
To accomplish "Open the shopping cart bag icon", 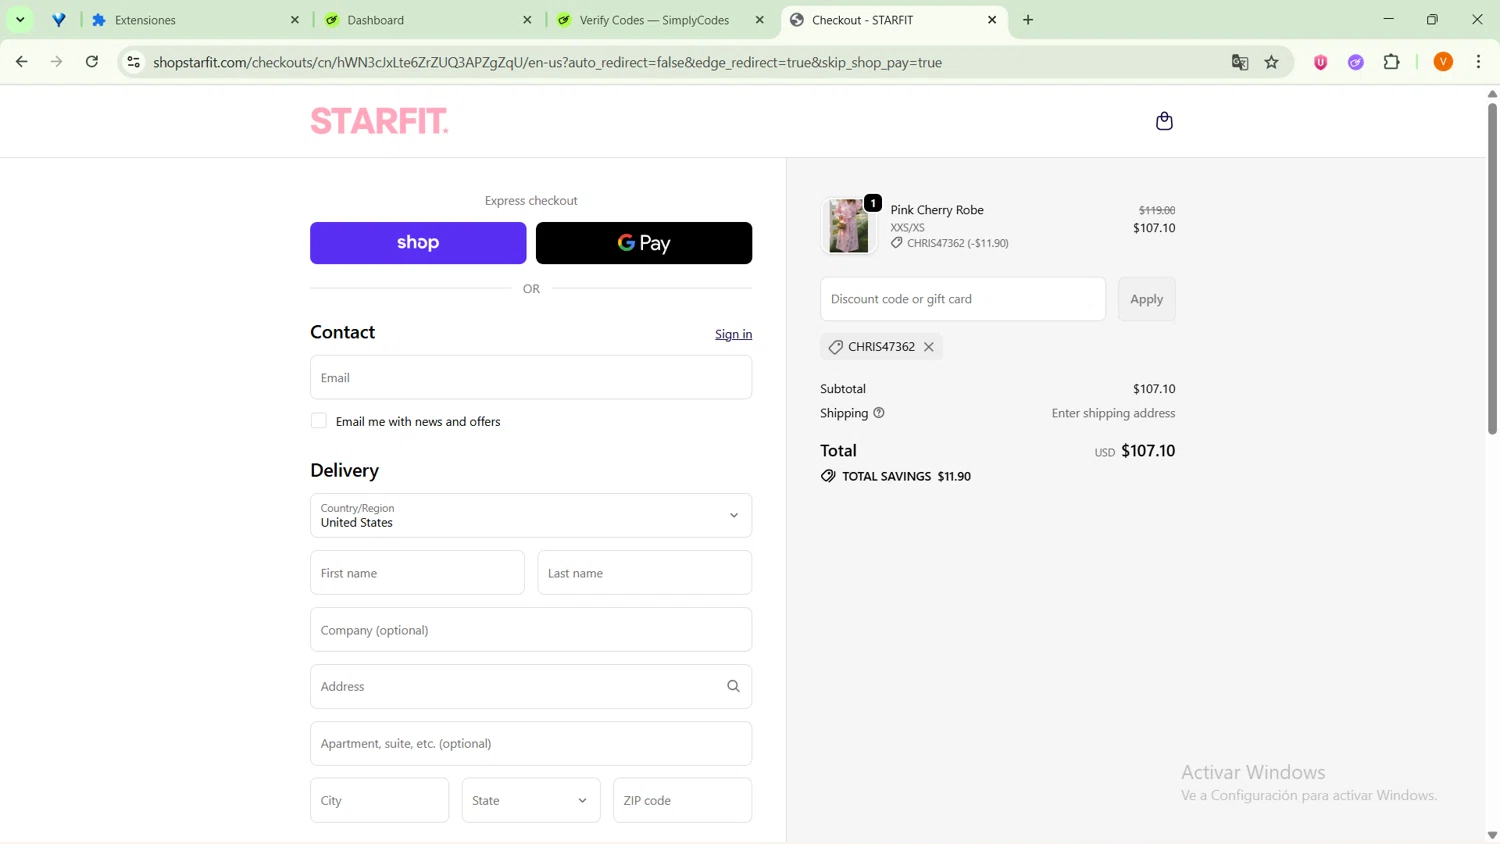I will [x=1164, y=121].
